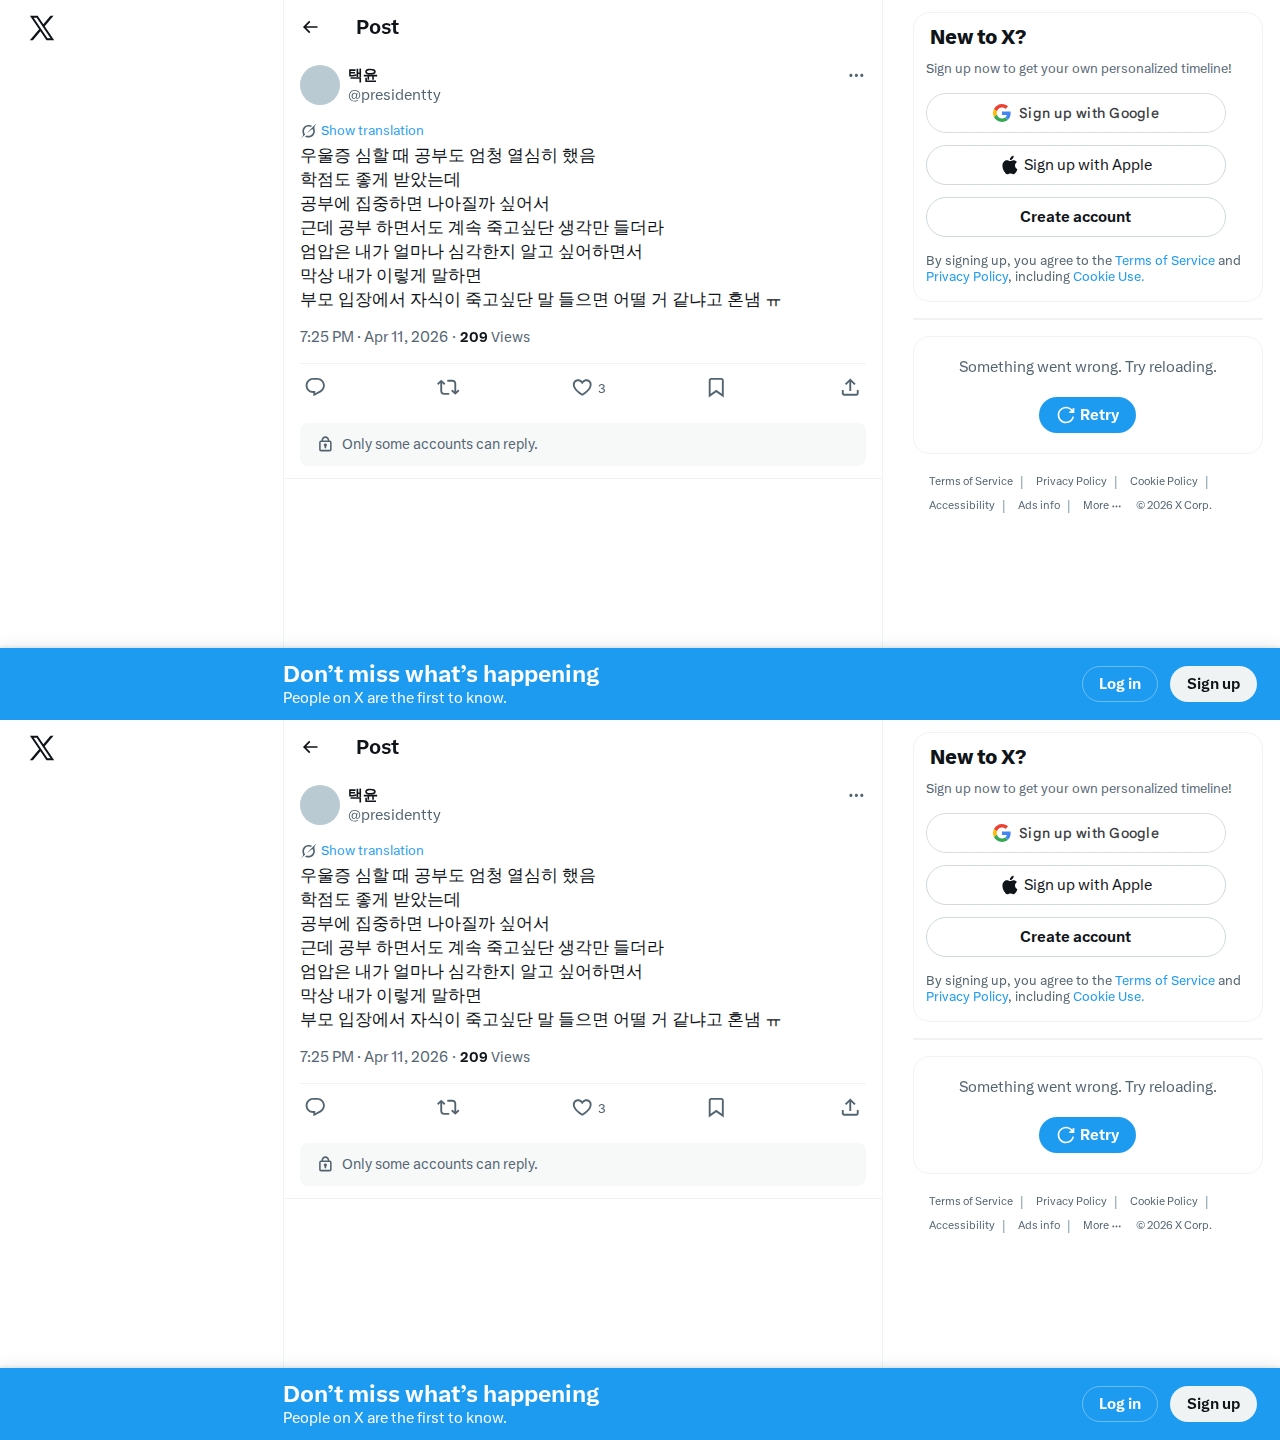Like the upper post with the heart icon
1280x1440 pixels.
[x=582, y=387]
